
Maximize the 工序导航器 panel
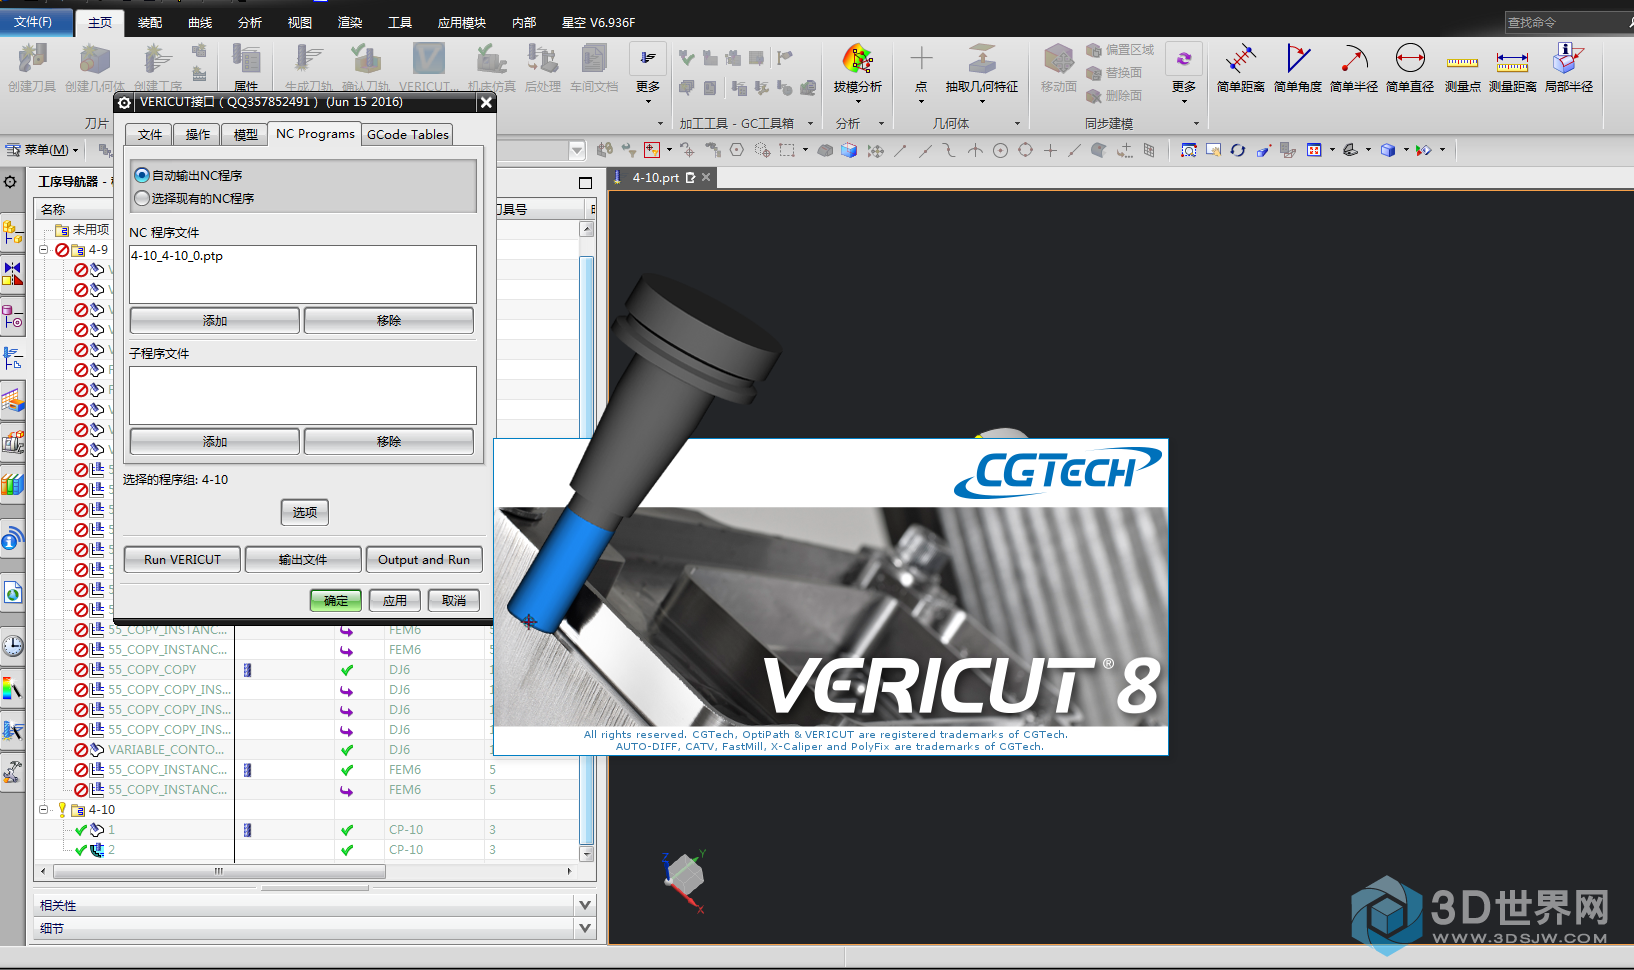(x=585, y=182)
